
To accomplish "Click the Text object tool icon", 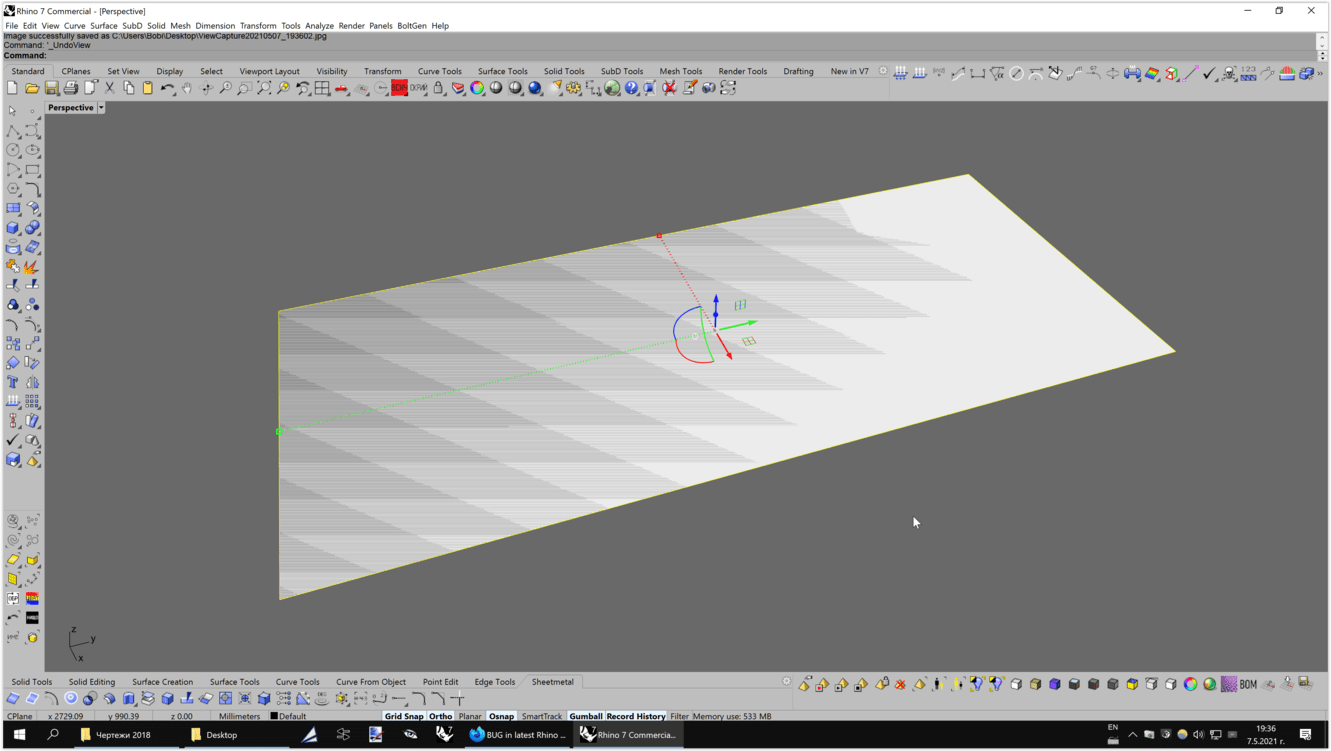I will click(x=13, y=382).
